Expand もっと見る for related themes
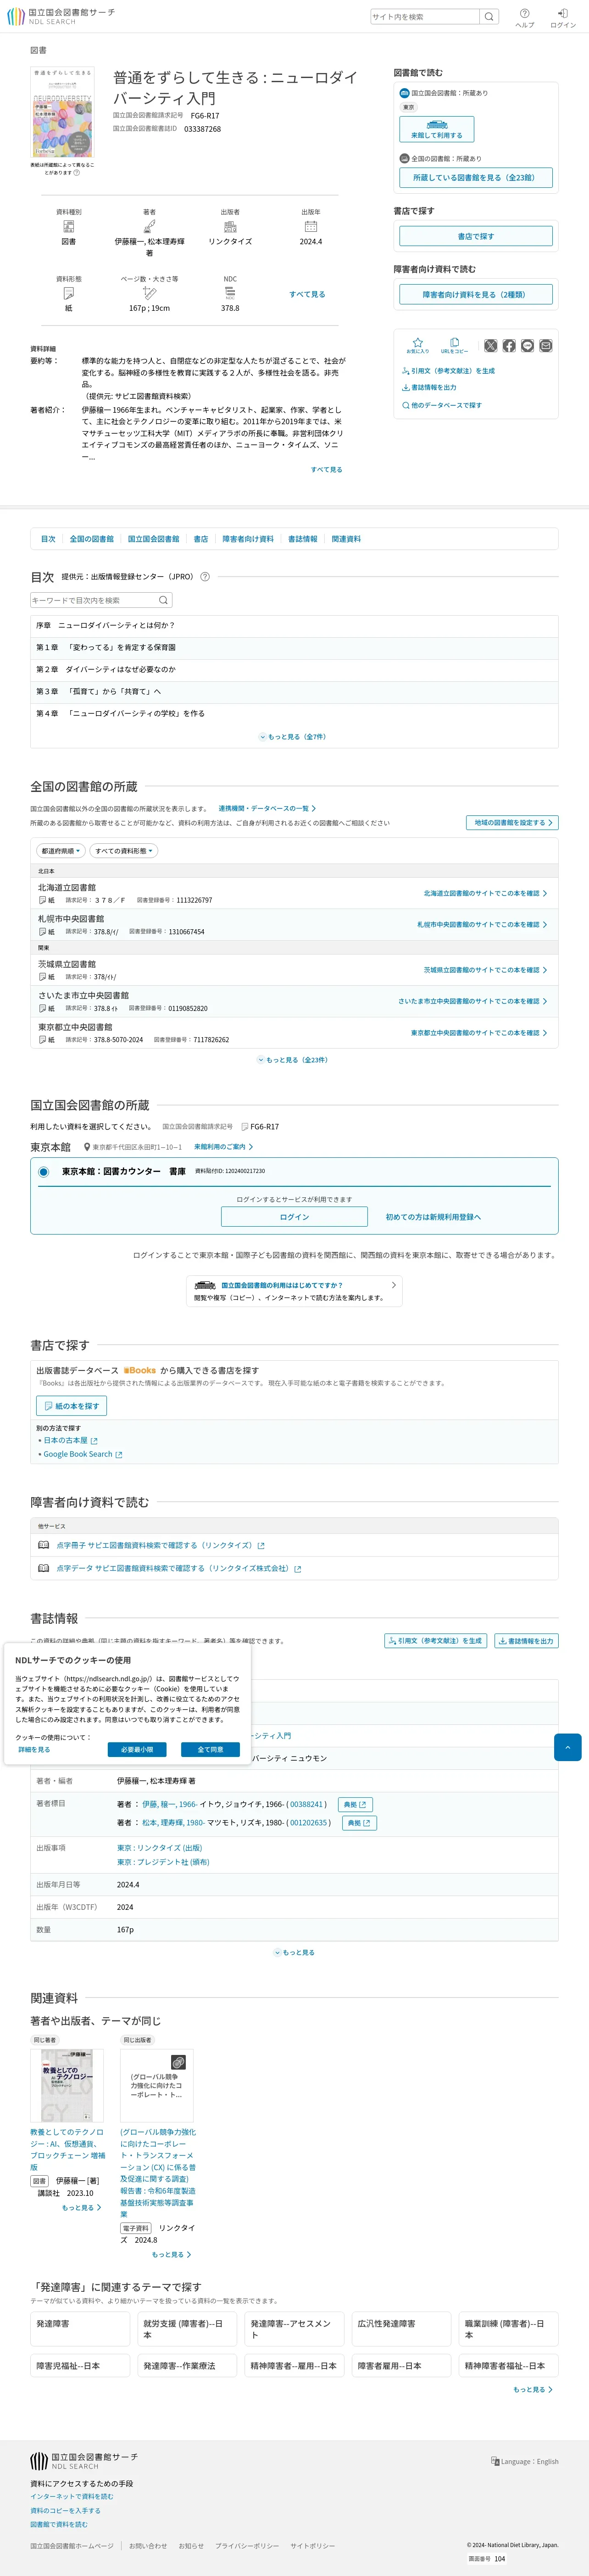 (533, 2389)
